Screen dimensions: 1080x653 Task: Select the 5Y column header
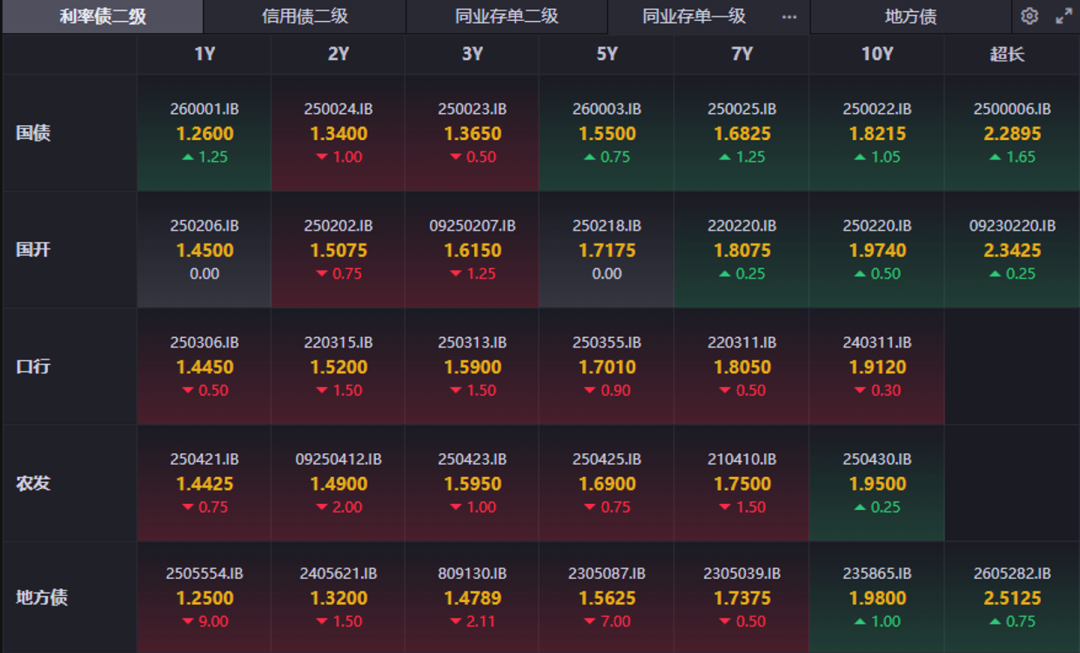tap(607, 54)
